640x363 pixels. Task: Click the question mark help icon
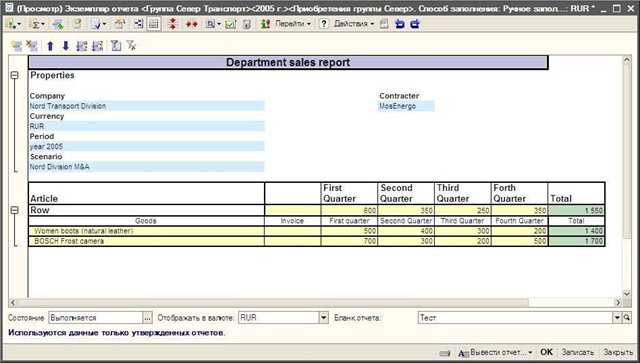[324, 24]
